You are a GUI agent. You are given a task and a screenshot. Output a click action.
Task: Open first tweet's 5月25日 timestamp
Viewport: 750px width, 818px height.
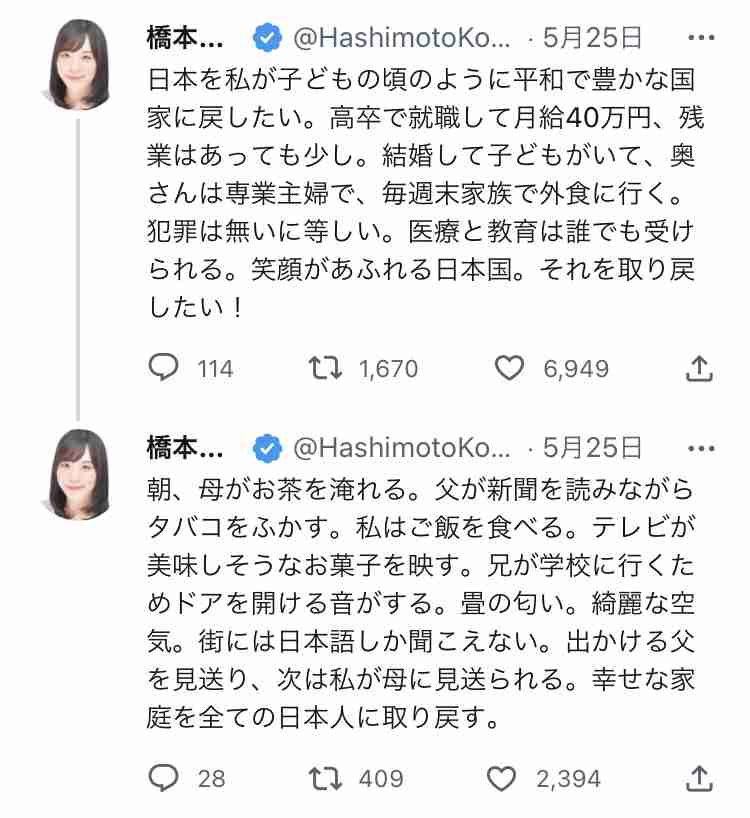(593, 40)
